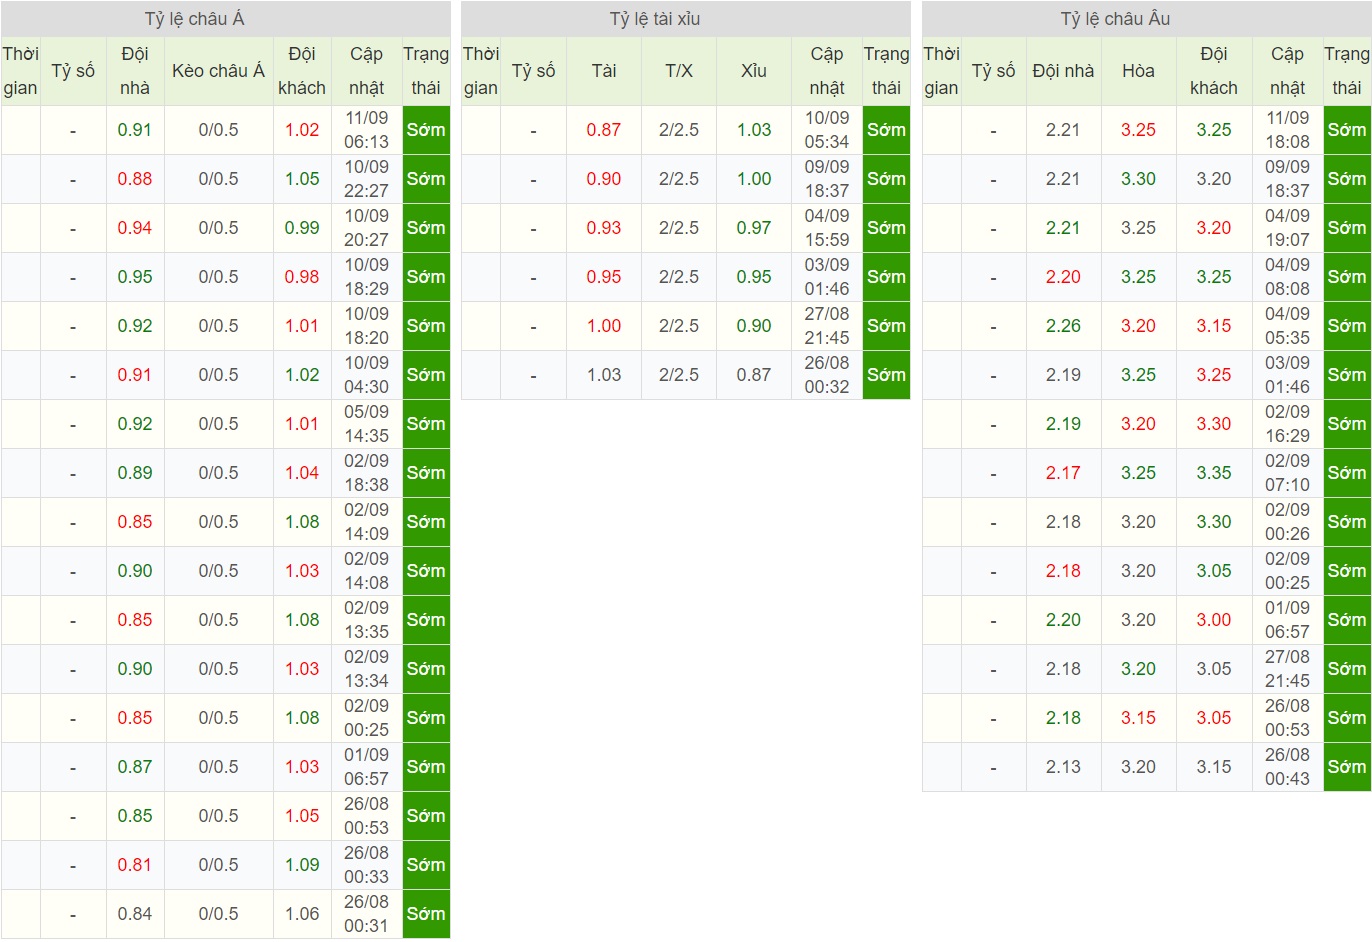The image size is (1372, 942).
Task: Click update time '02/09 13:35'
Action: tap(367, 620)
